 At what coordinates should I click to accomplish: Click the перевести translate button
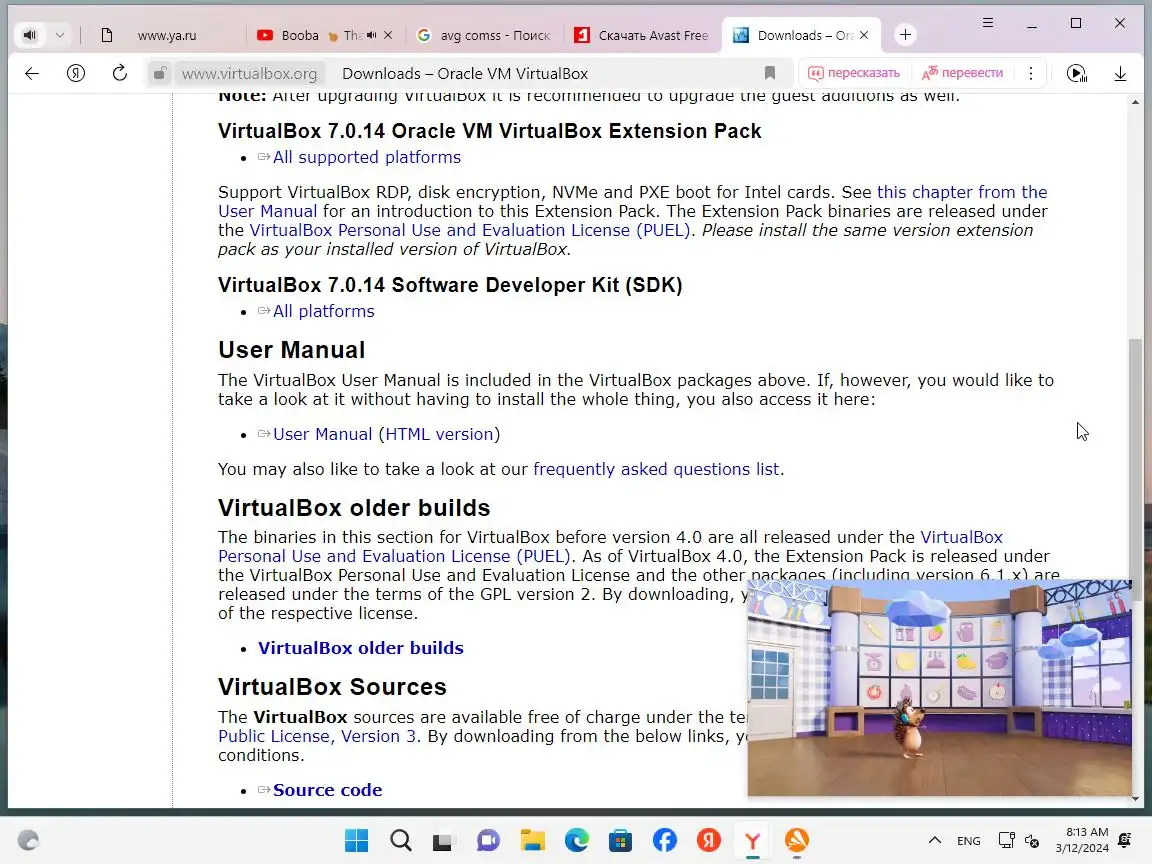click(962, 73)
